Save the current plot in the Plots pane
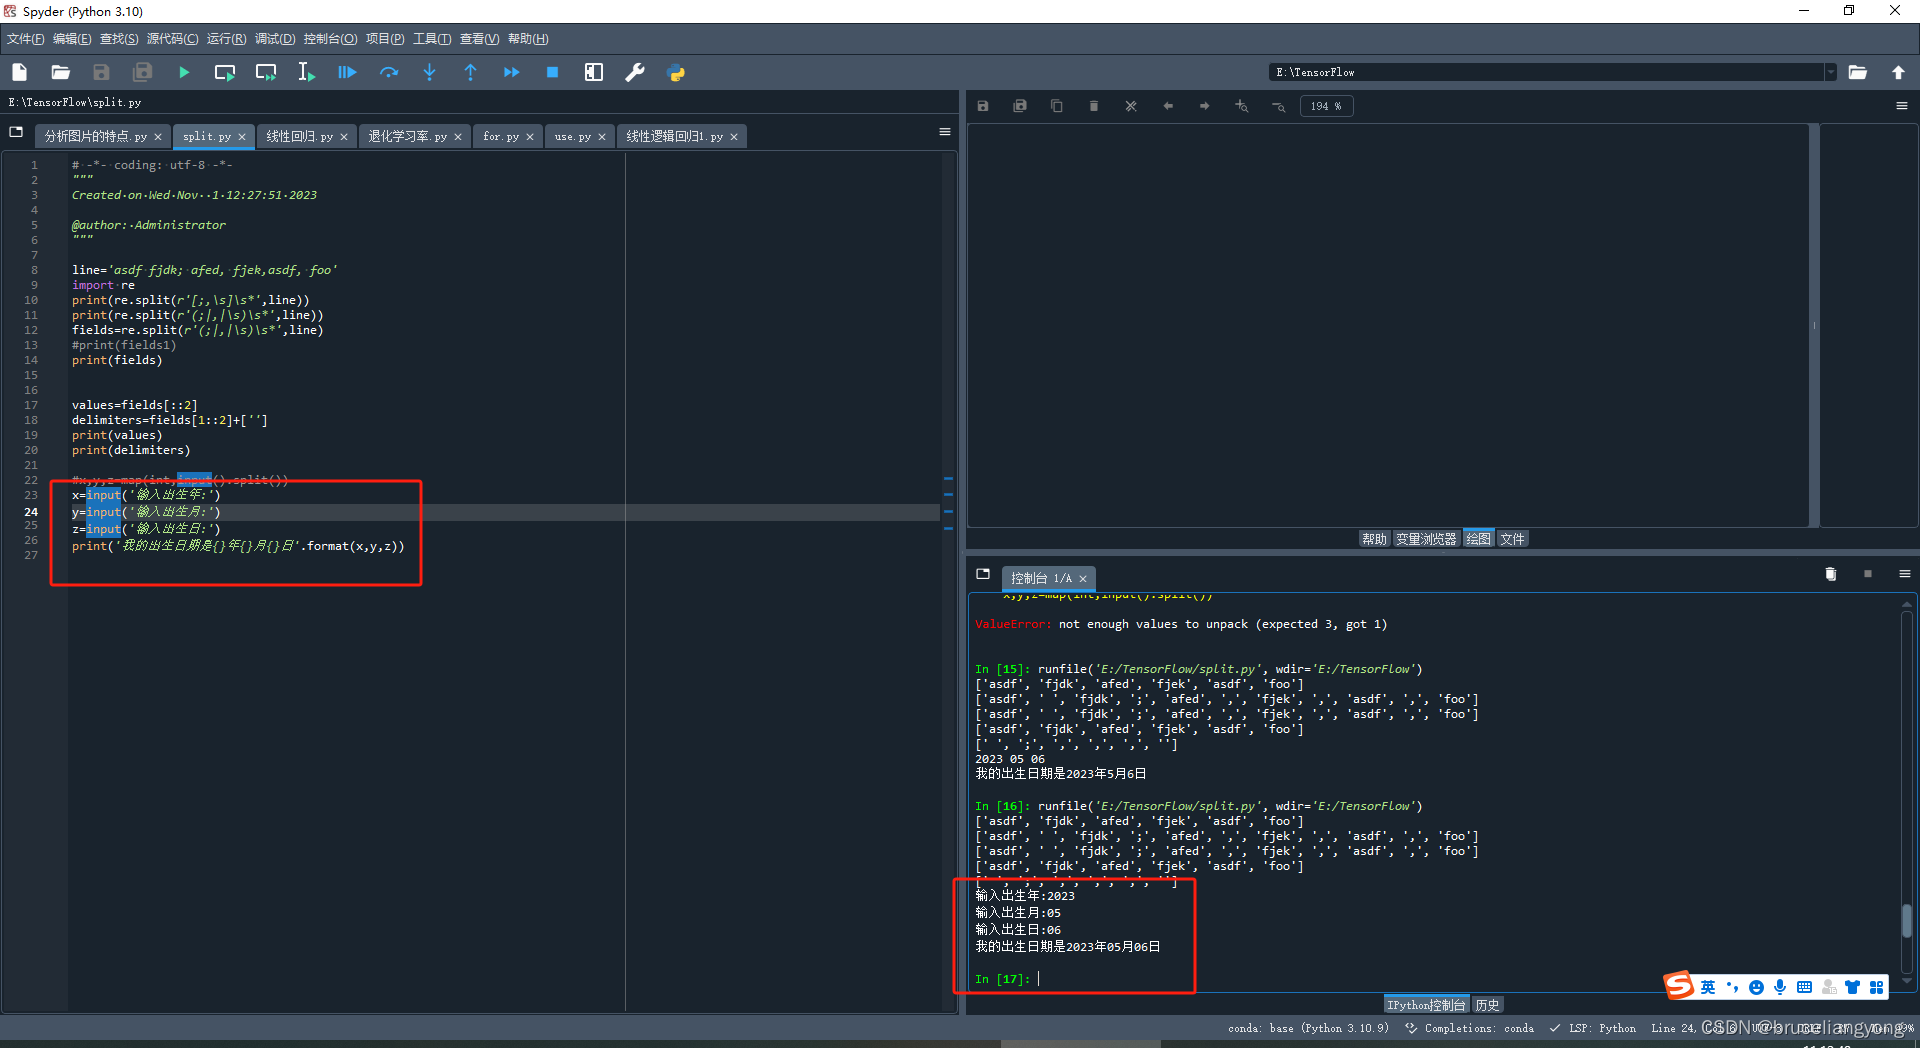This screenshot has width=1920, height=1048. (x=983, y=105)
